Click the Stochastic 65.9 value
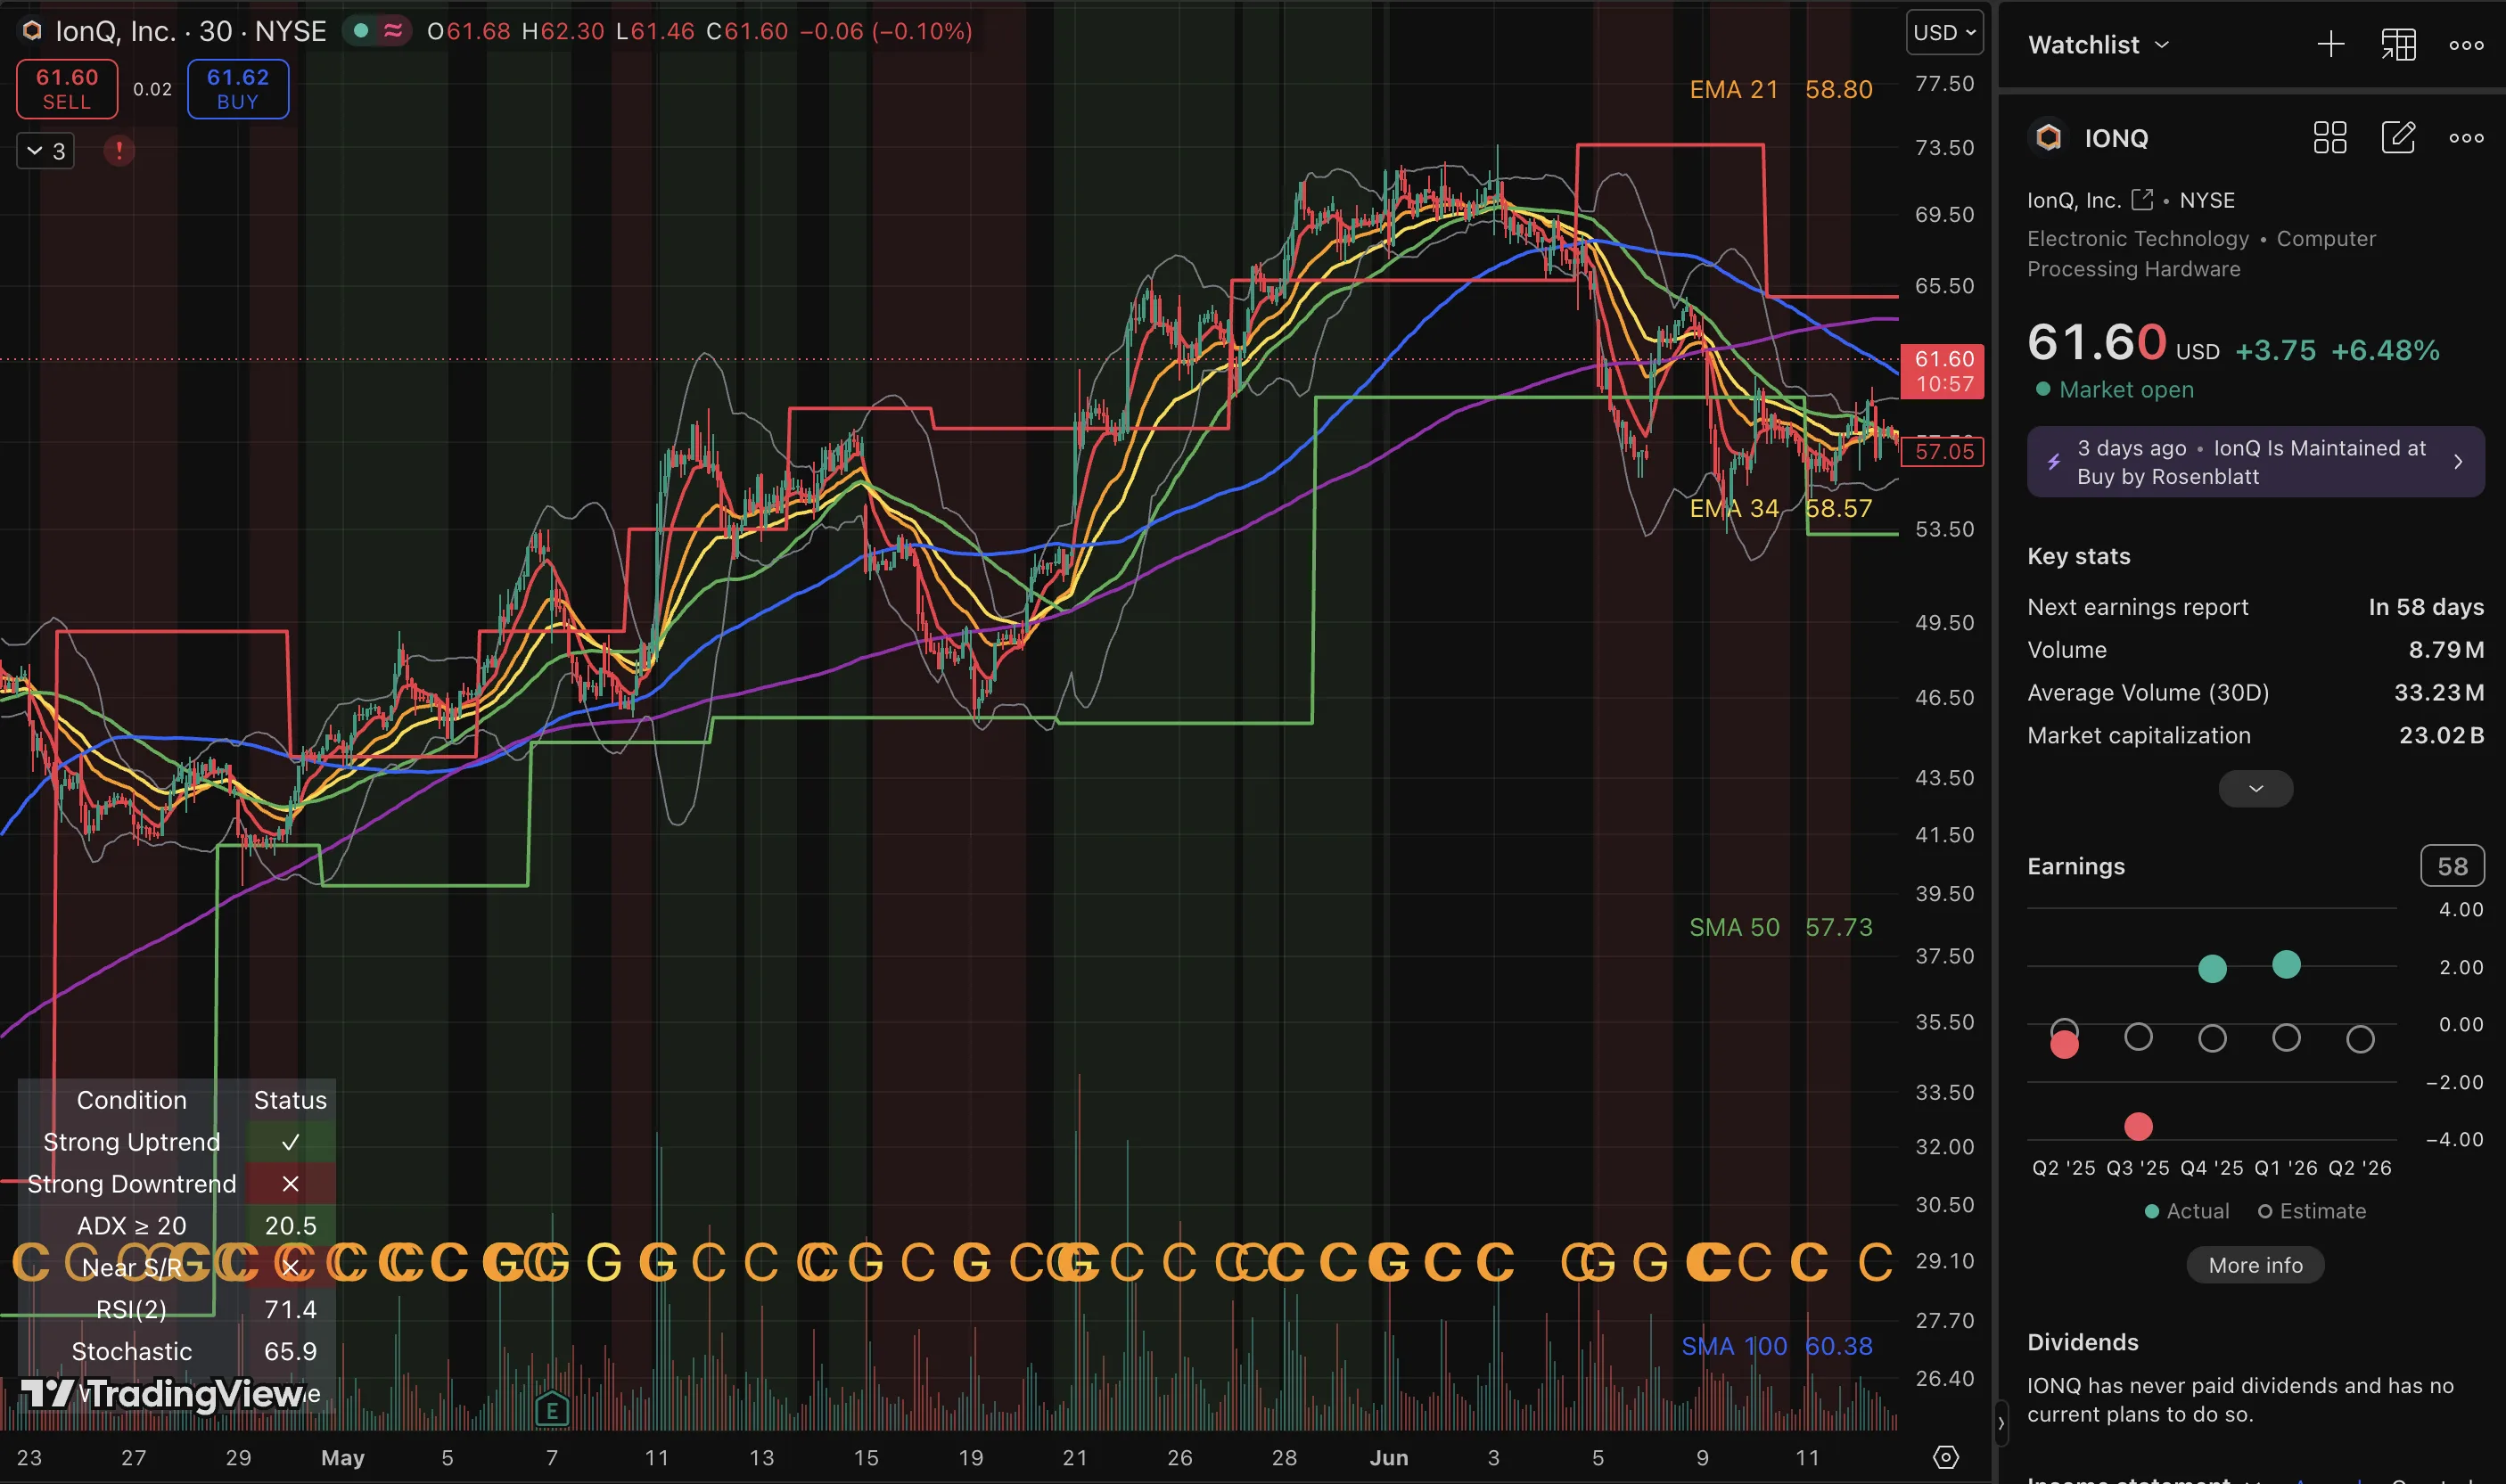The image size is (2506, 1484). (x=290, y=1351)
